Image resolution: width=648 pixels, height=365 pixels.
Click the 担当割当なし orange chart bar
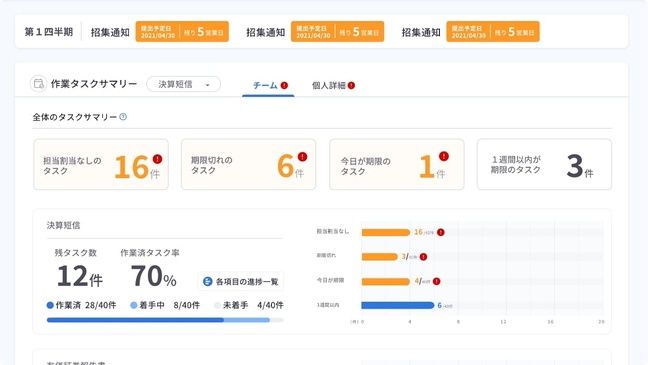click(386, 232)
